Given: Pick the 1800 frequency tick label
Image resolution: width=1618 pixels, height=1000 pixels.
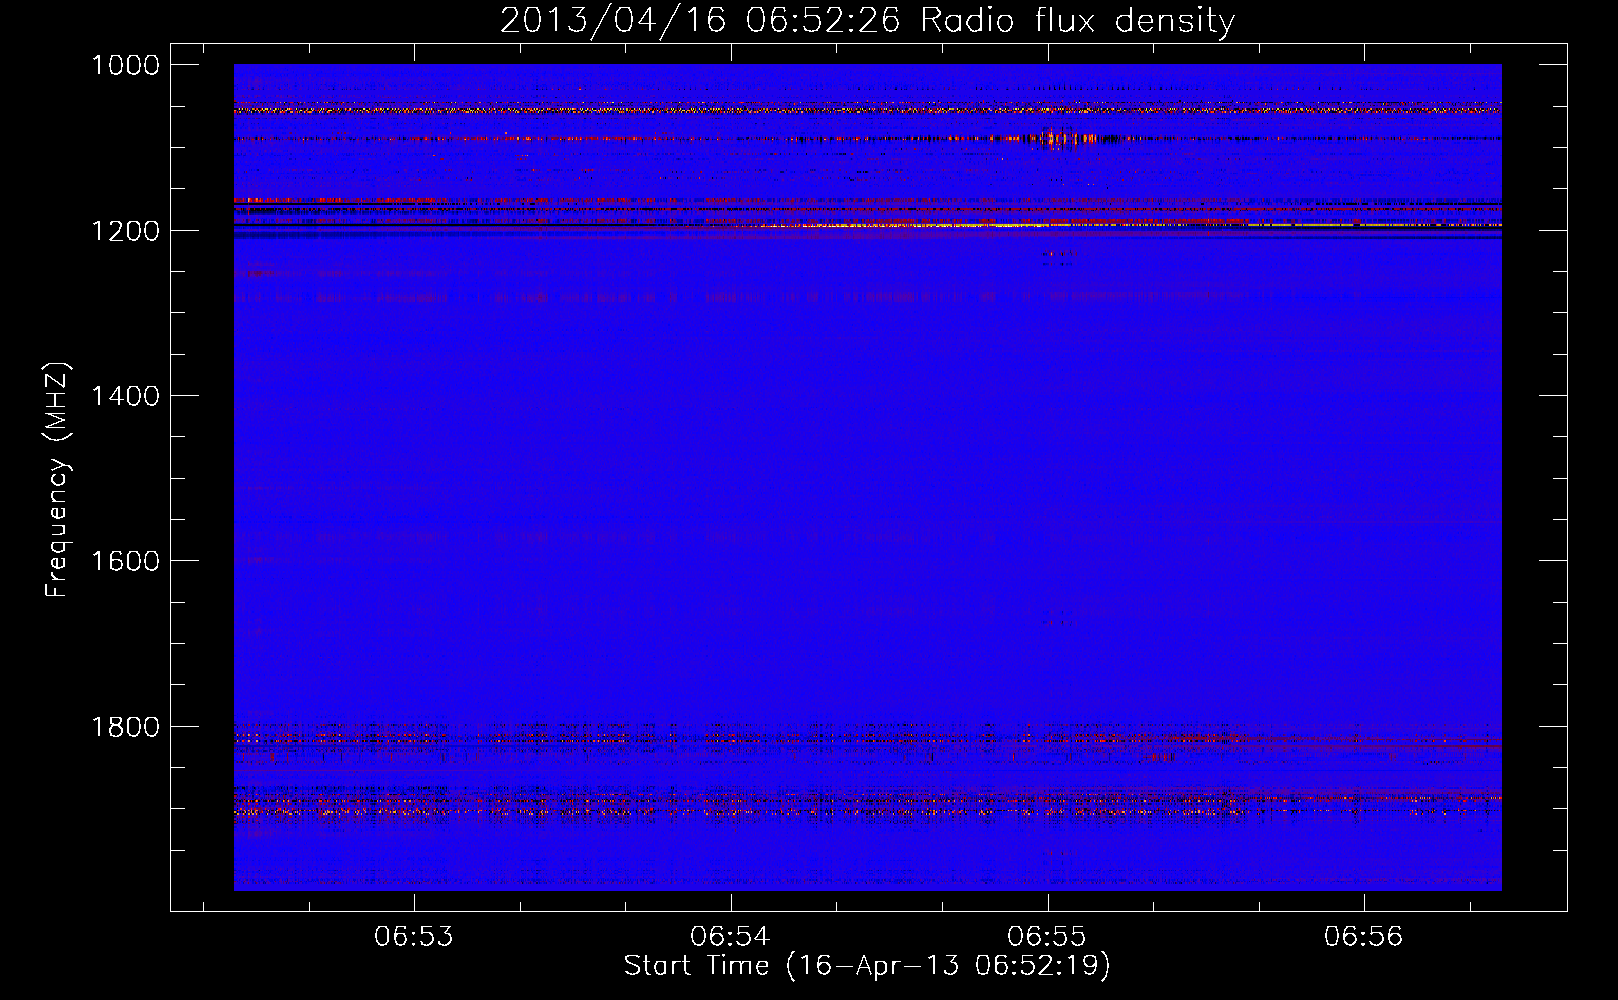Looking at the screenshot, I should coord(125,726).
